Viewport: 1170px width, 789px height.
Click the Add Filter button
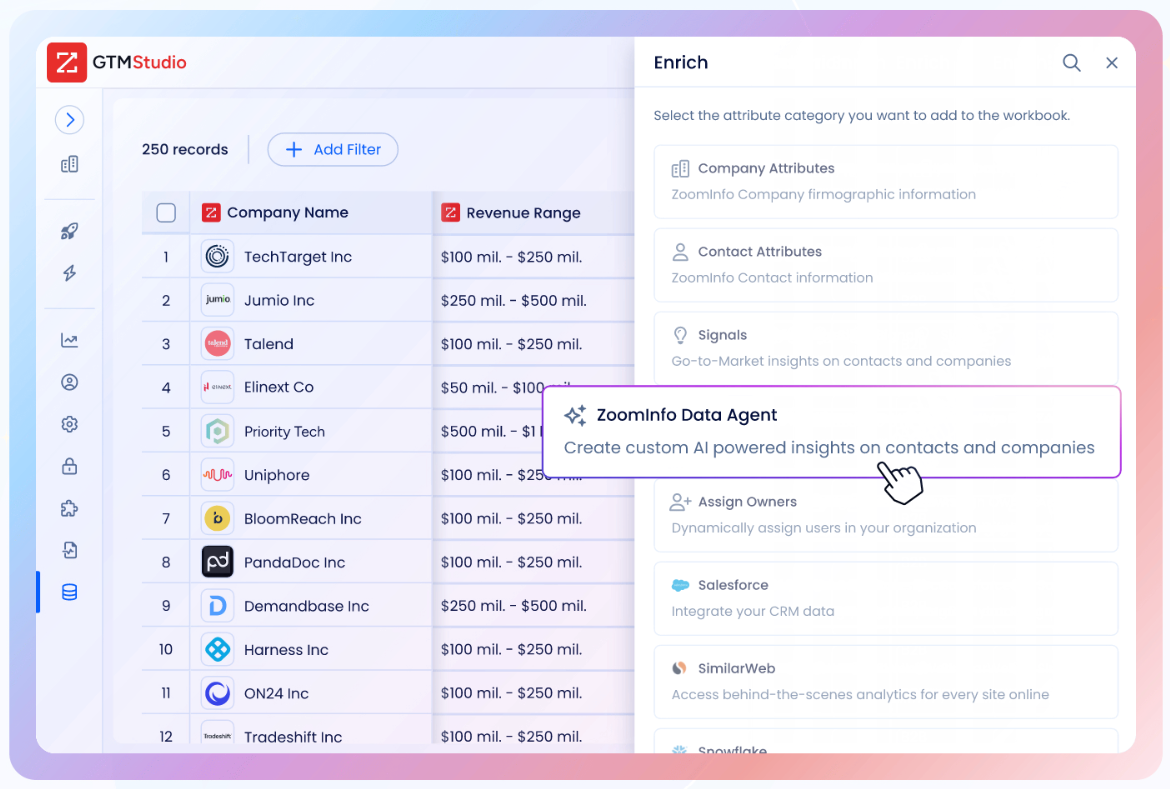tap(333, 149)
